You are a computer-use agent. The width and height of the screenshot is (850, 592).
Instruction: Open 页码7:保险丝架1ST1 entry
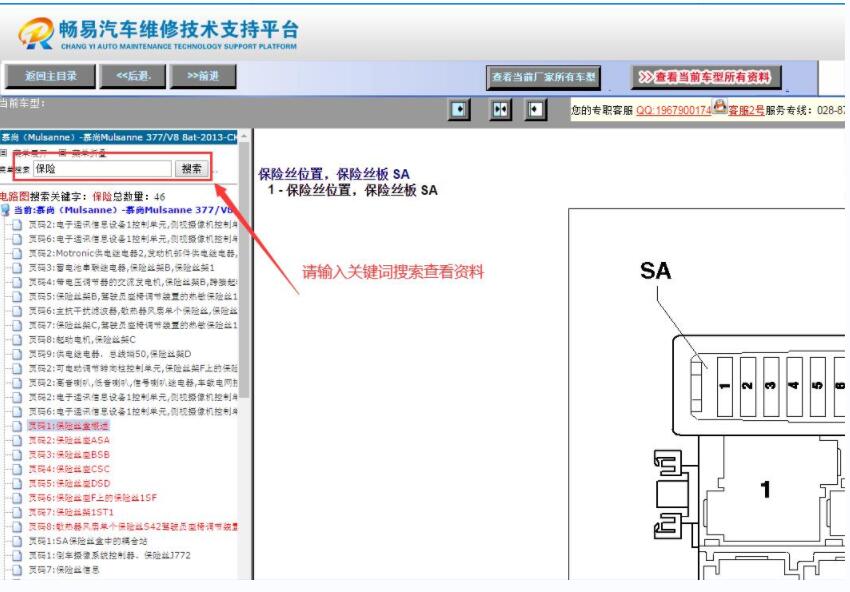(x=71, y=512)
